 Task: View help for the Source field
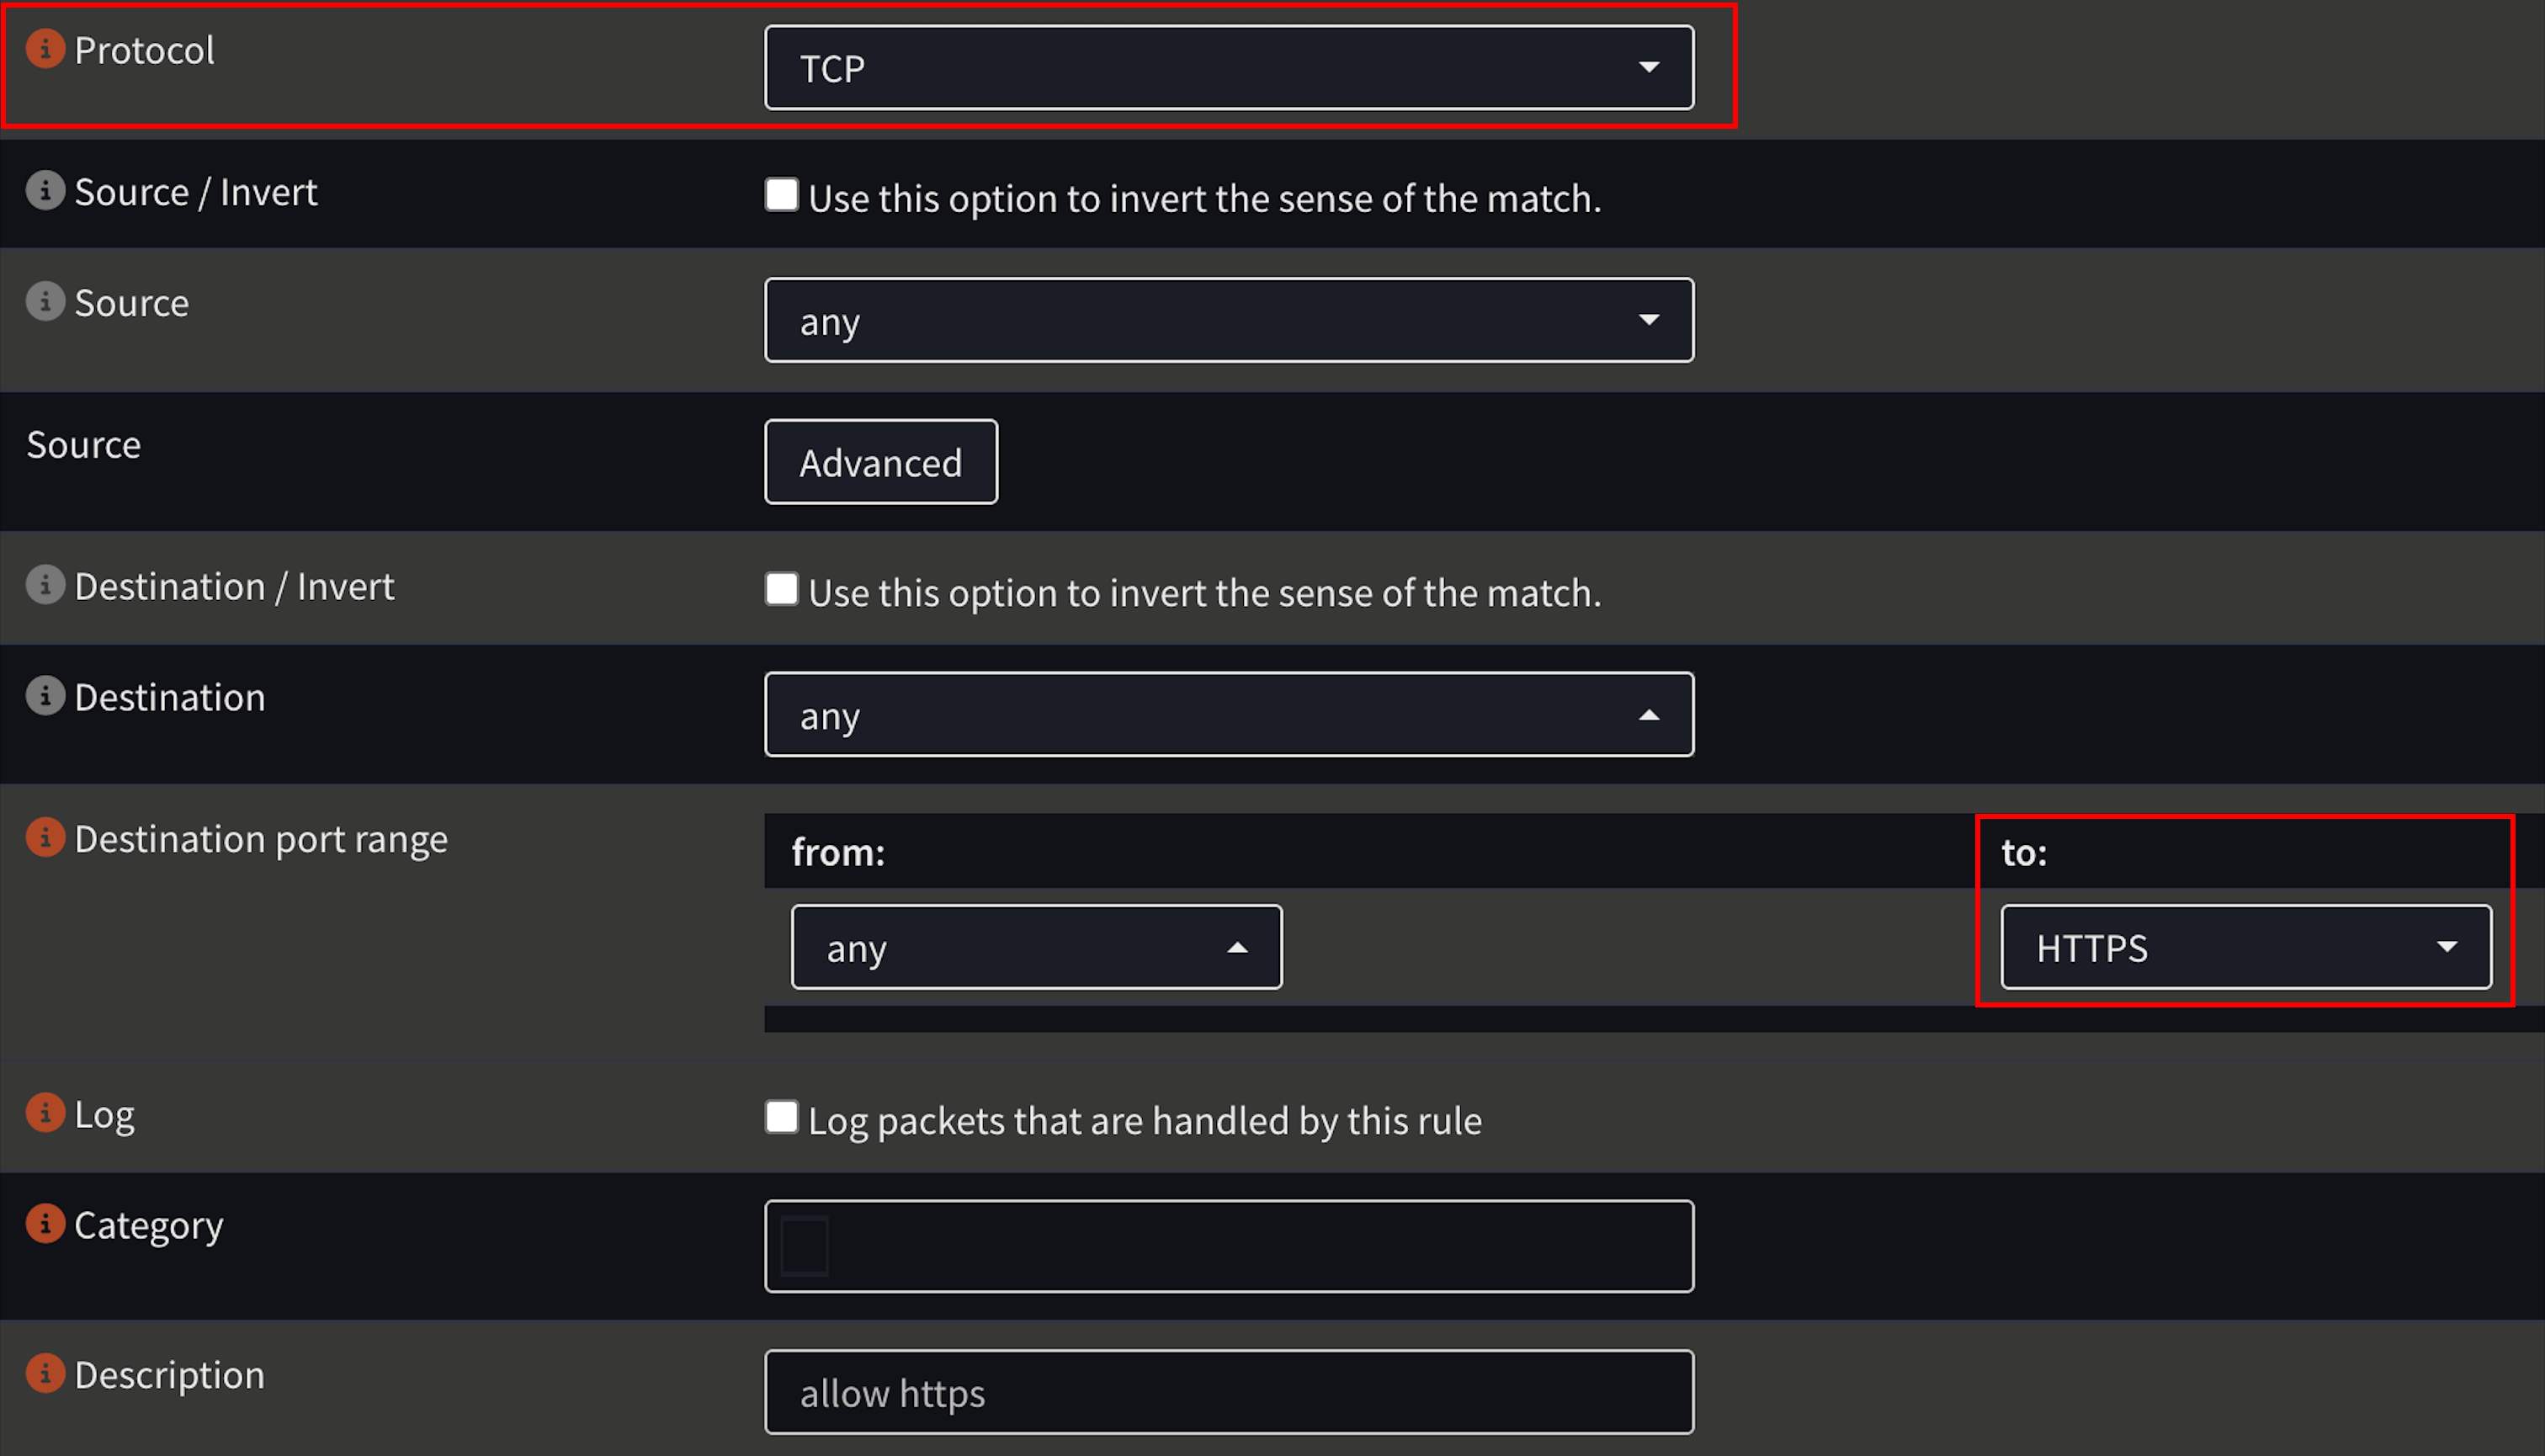tap(45, 301)
